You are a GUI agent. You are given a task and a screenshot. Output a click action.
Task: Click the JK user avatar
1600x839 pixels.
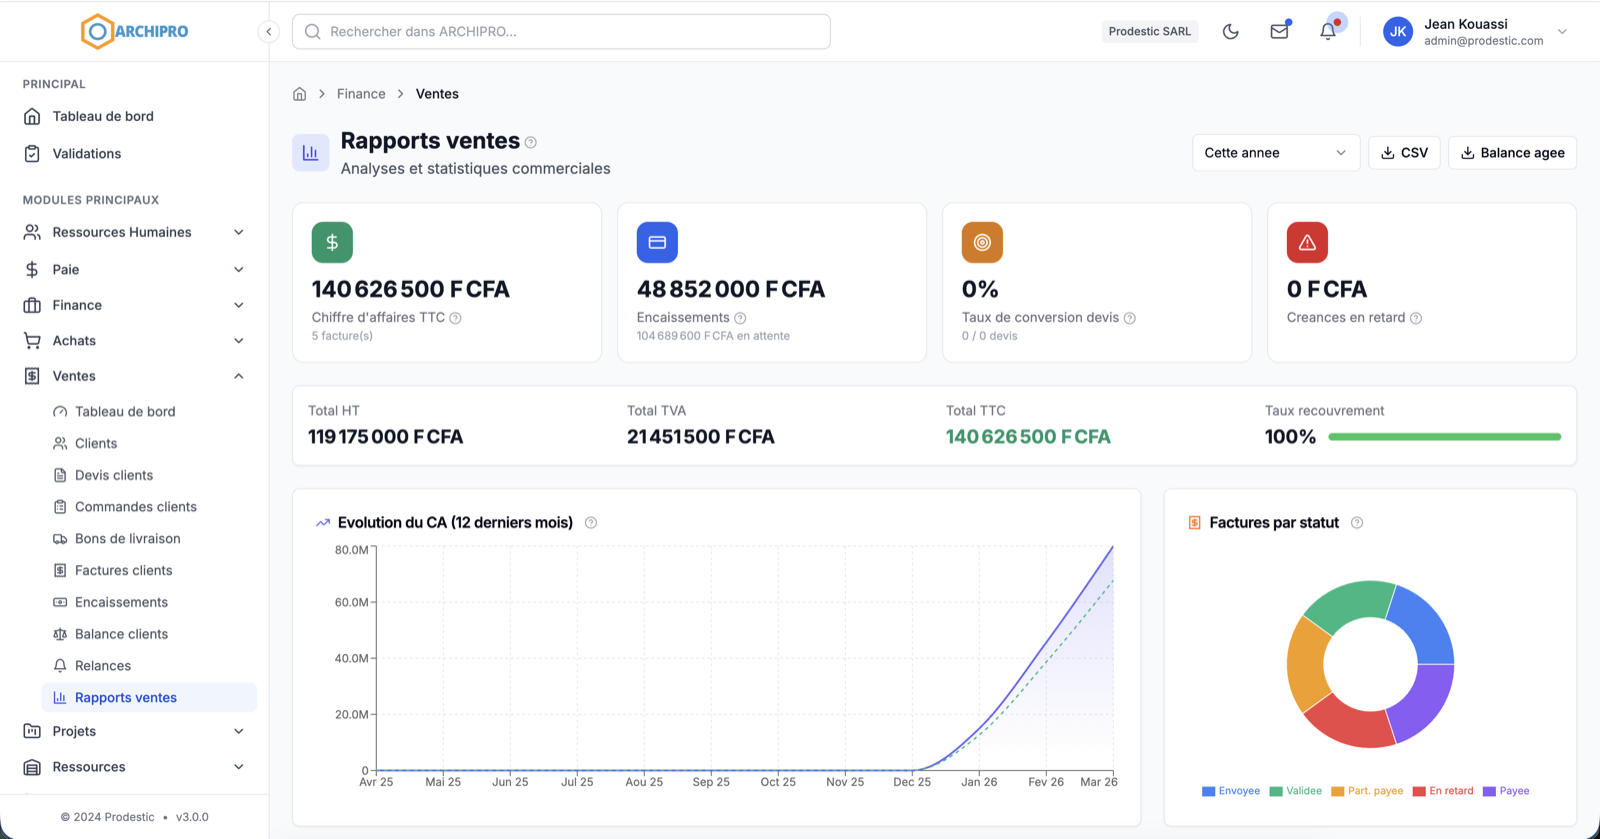(x=1398, y=31)
